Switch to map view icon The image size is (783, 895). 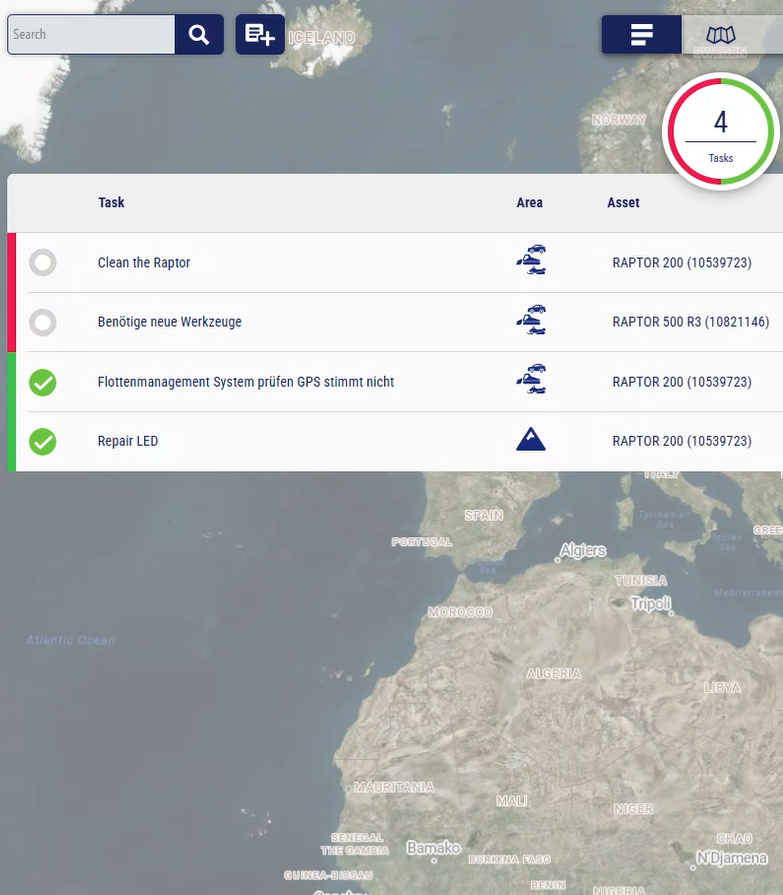point(720,35)
